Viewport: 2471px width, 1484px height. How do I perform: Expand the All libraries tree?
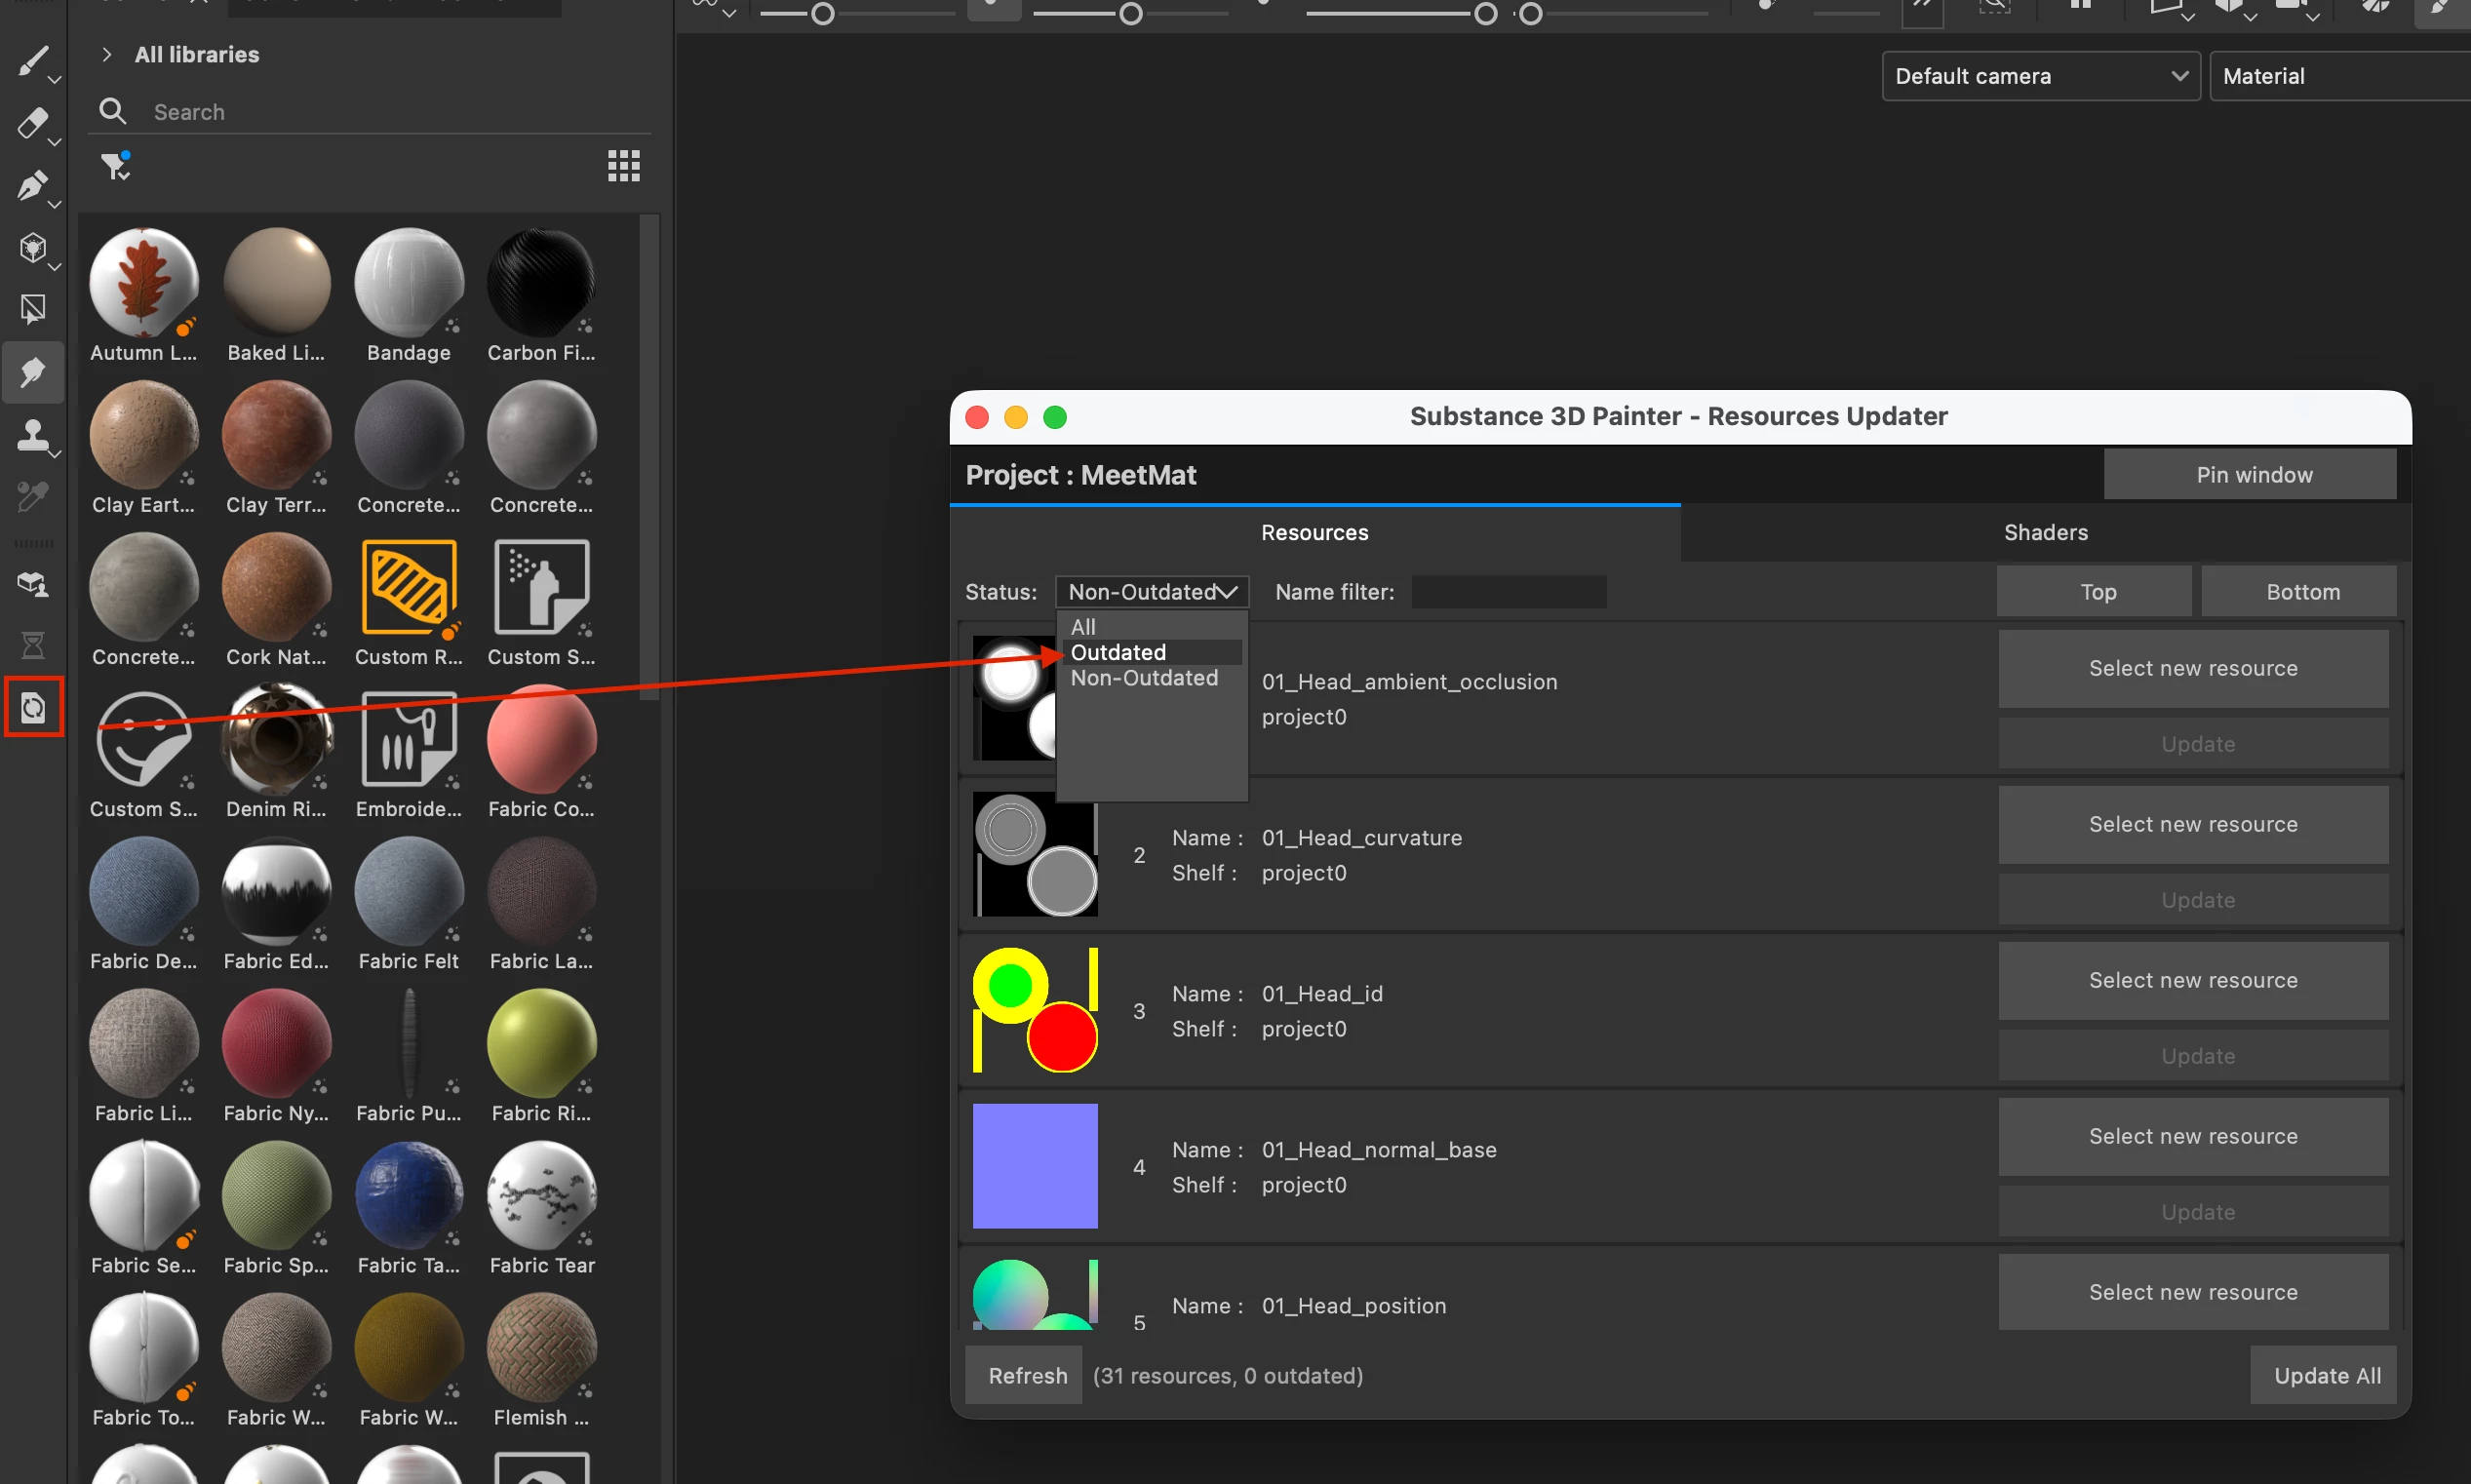click(107, 54)
